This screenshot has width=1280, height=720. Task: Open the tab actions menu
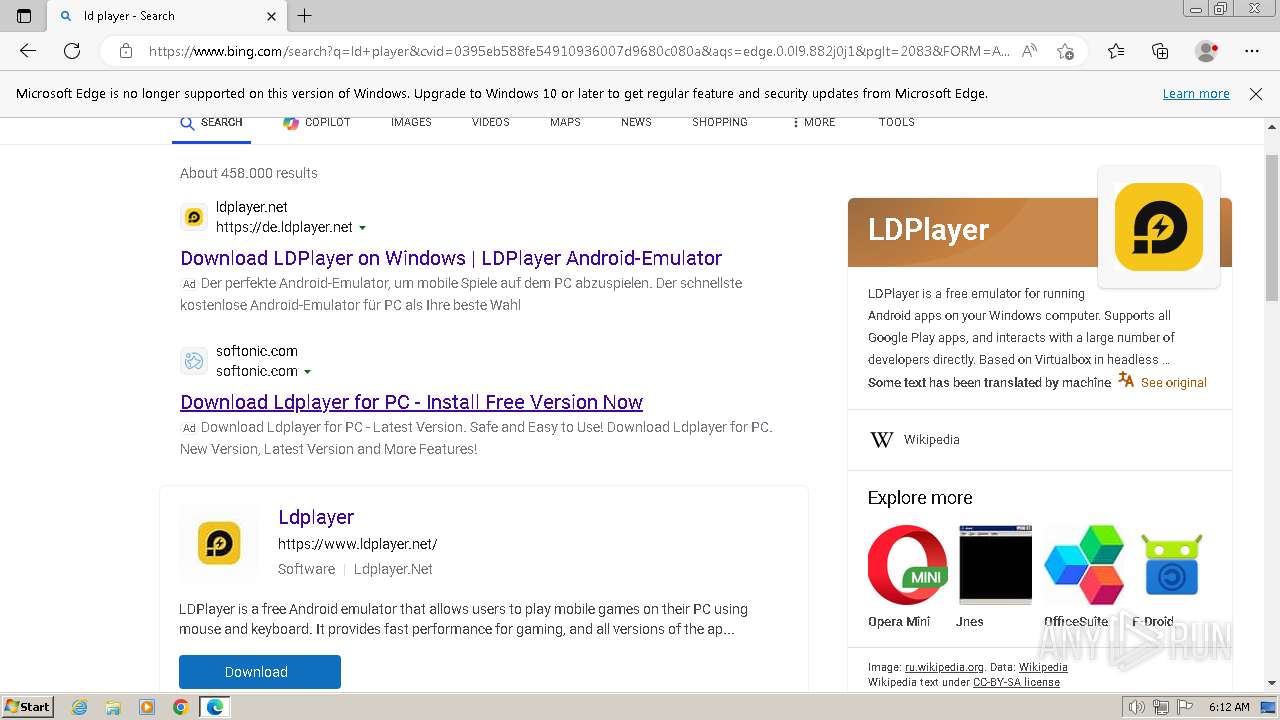click(24, 15)
